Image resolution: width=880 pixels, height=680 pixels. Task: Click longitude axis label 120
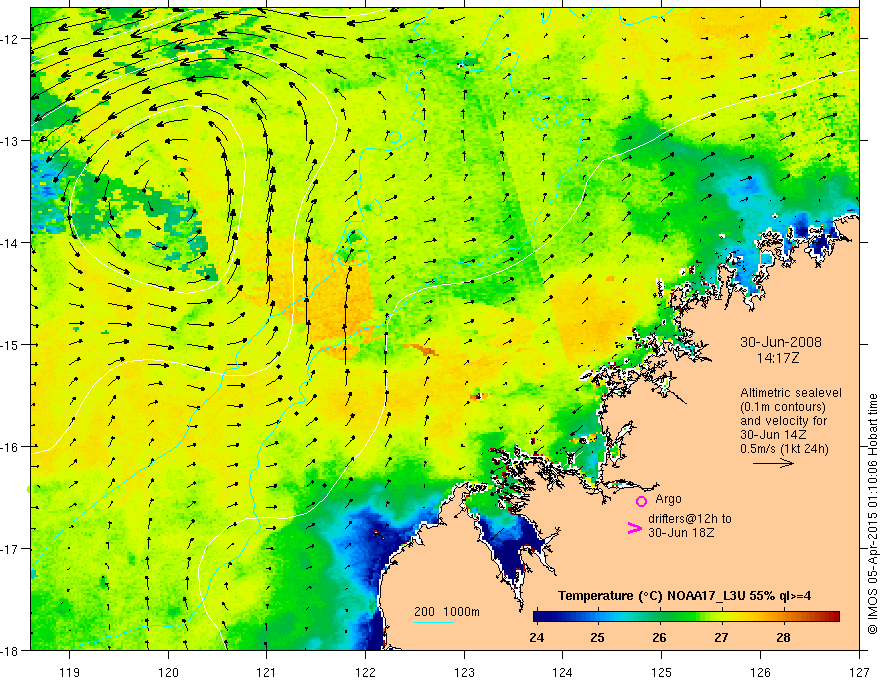point(168,672)
